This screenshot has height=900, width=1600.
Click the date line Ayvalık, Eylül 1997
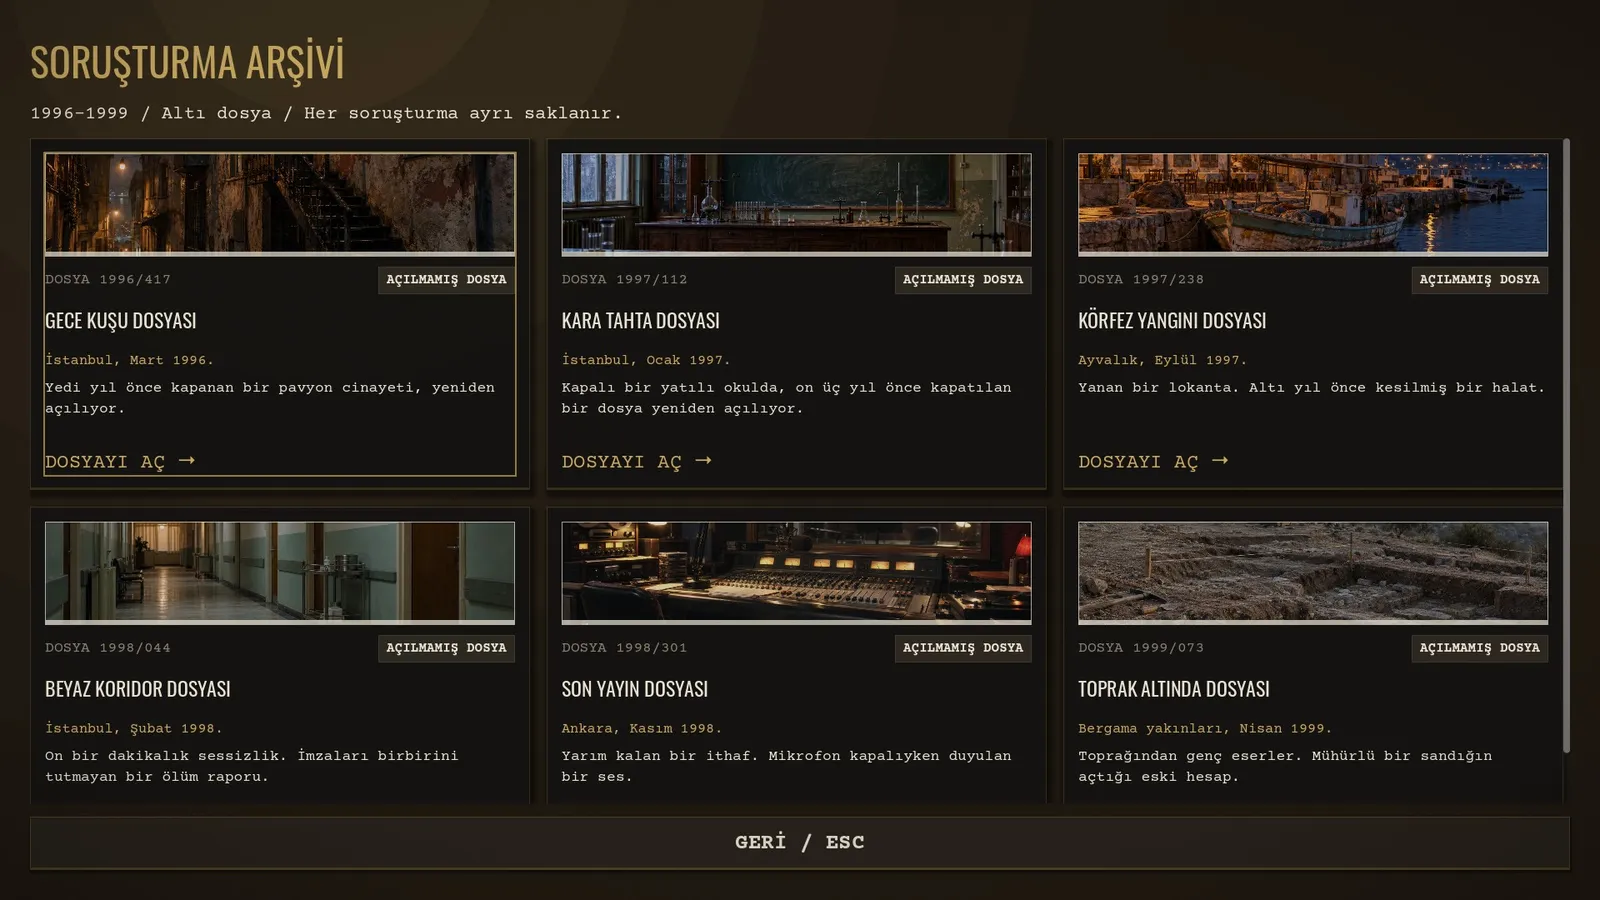pos(1162,360)
